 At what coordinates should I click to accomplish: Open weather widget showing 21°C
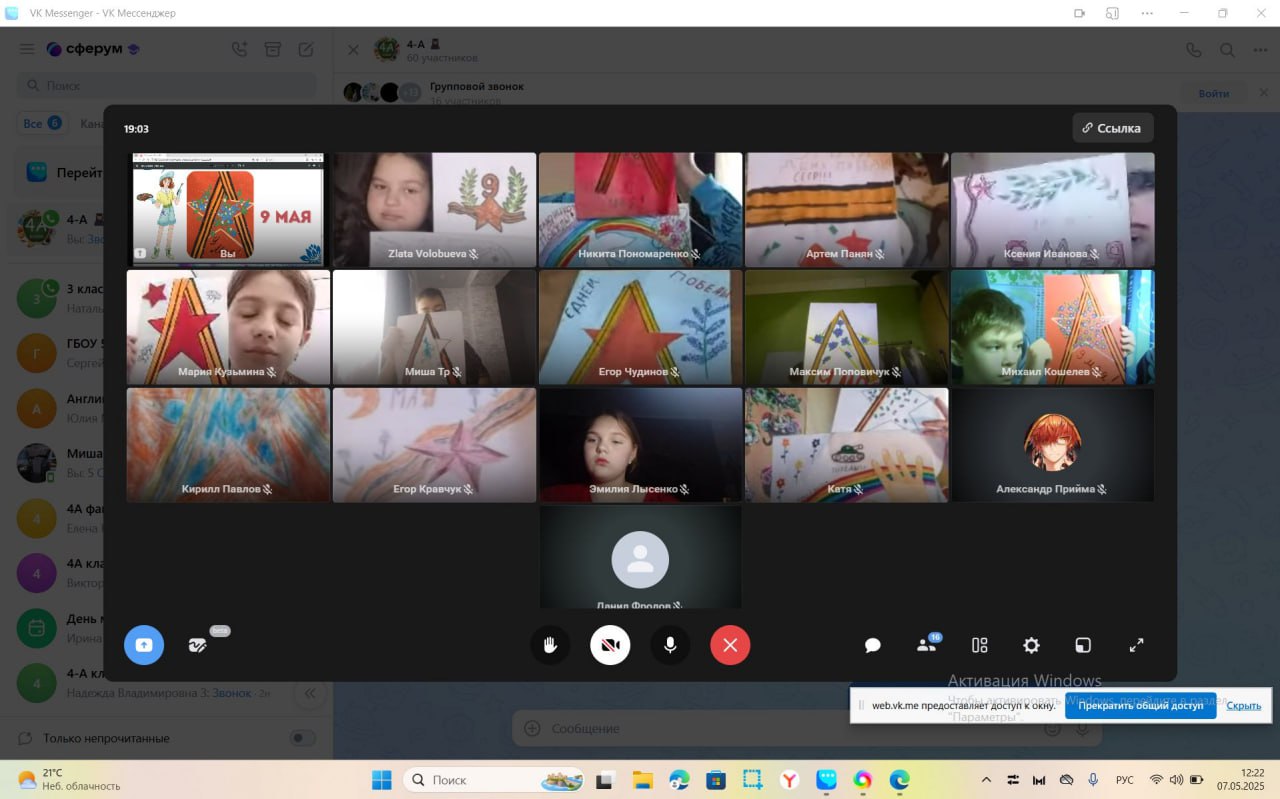[68, 779]
